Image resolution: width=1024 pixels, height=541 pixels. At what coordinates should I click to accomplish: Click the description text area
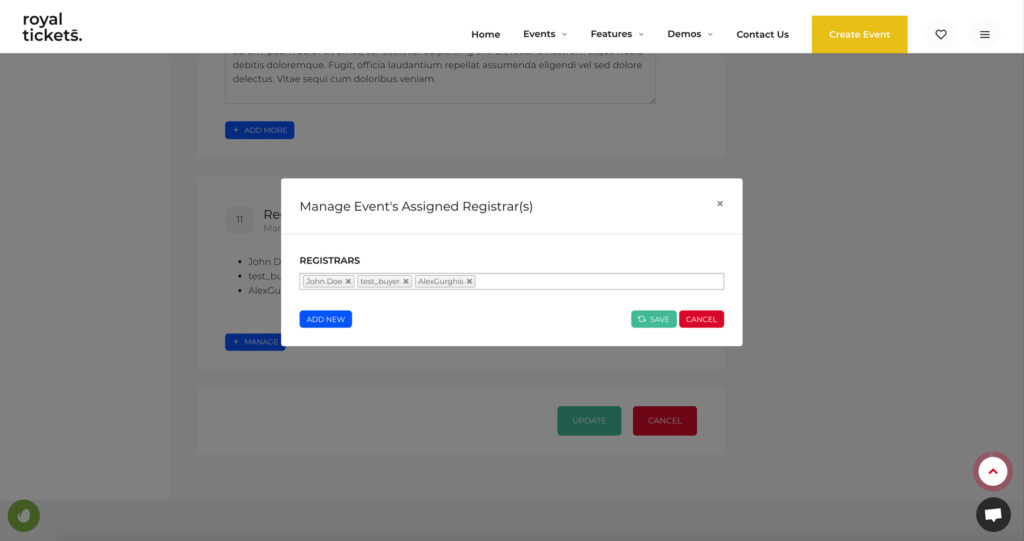click(x=440, y=78)
